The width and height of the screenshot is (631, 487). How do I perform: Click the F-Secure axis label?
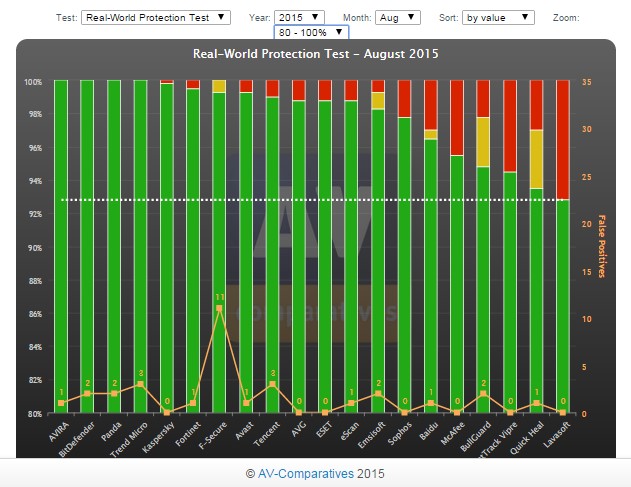pos(213,435)
